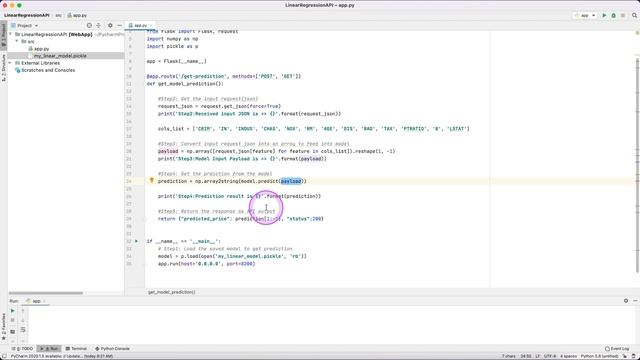Close the app tab in Run panel
This screenshot has height=360, width=640.
click(x=44, y=301)
